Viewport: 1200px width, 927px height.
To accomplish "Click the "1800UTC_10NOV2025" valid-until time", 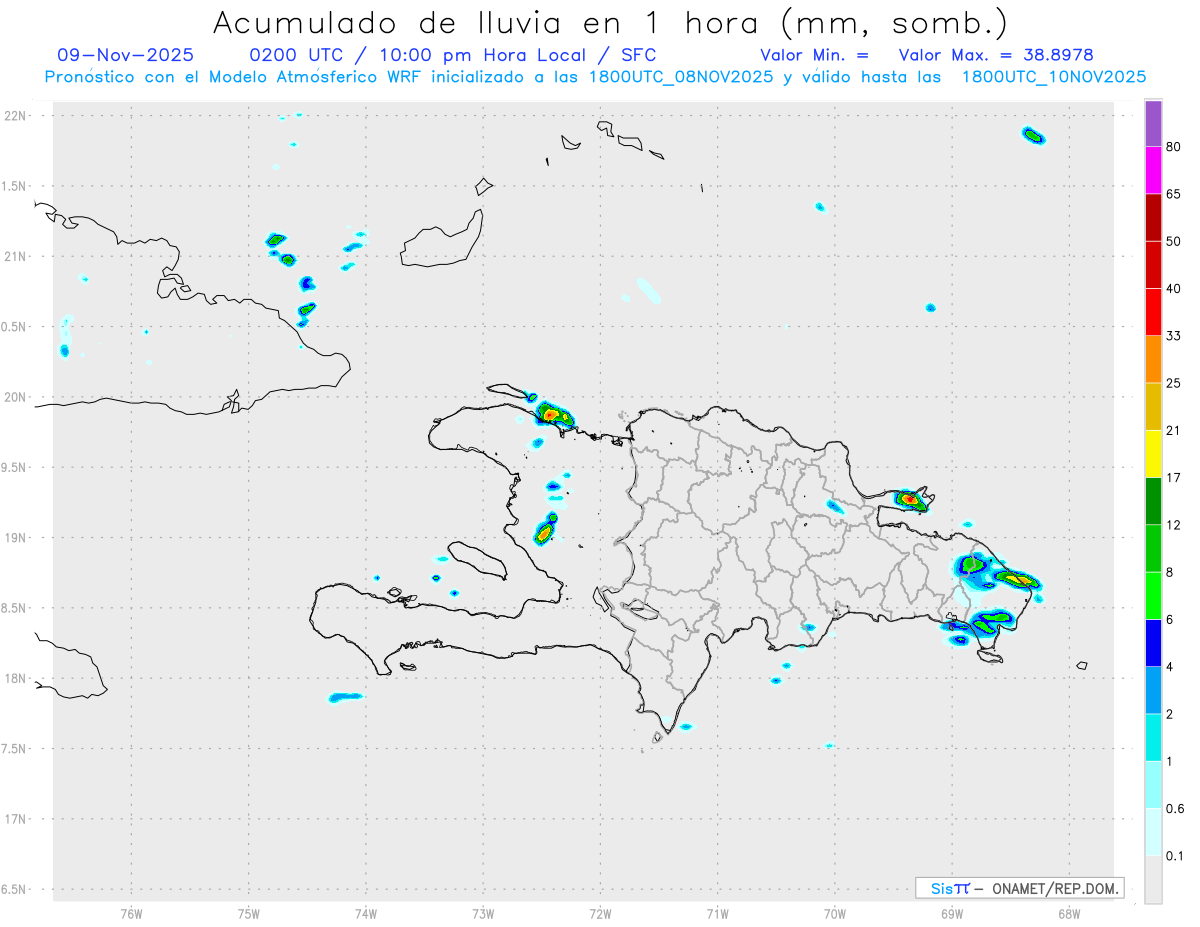I will [x=1053, y=77].
